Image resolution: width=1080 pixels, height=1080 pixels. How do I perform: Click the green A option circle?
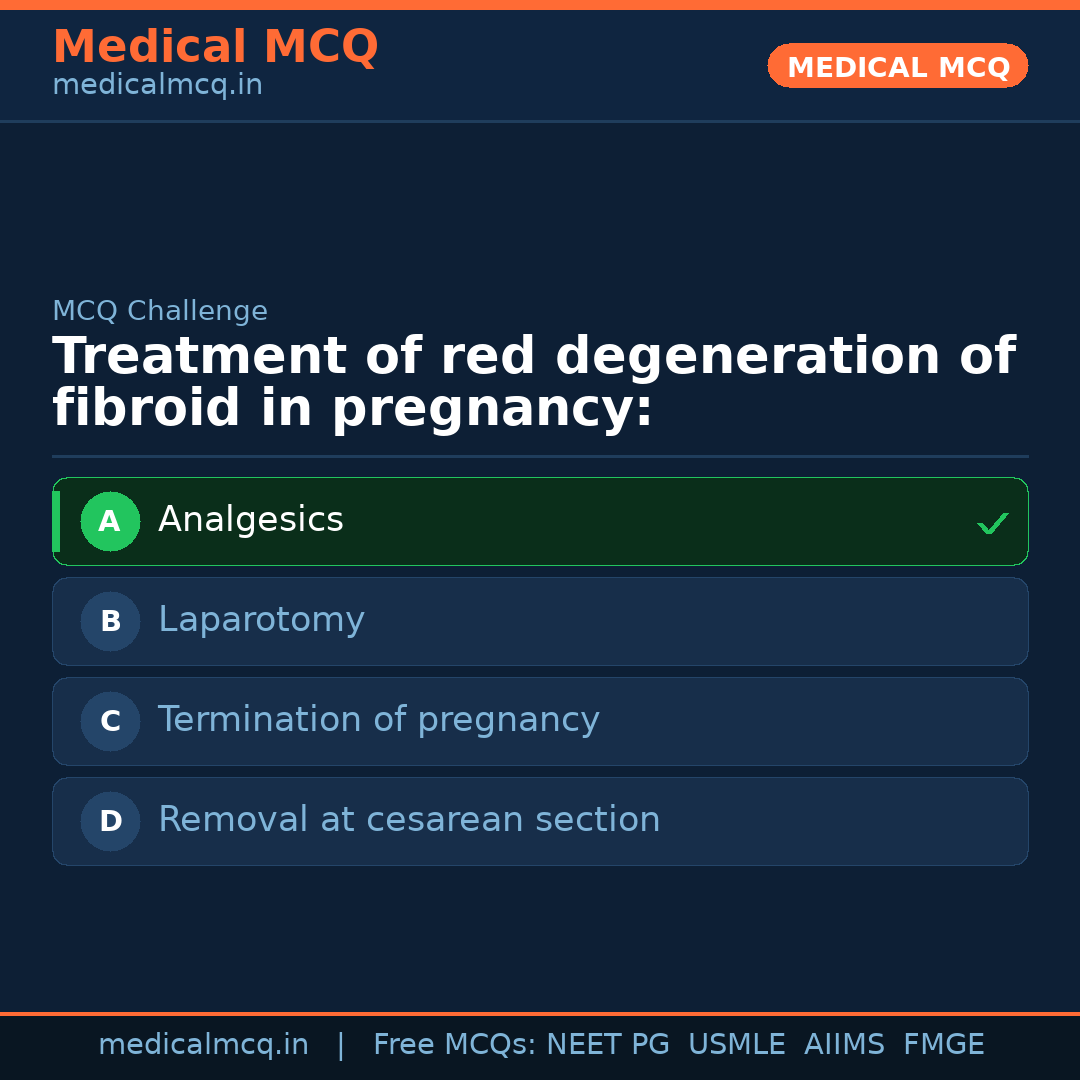110,521
